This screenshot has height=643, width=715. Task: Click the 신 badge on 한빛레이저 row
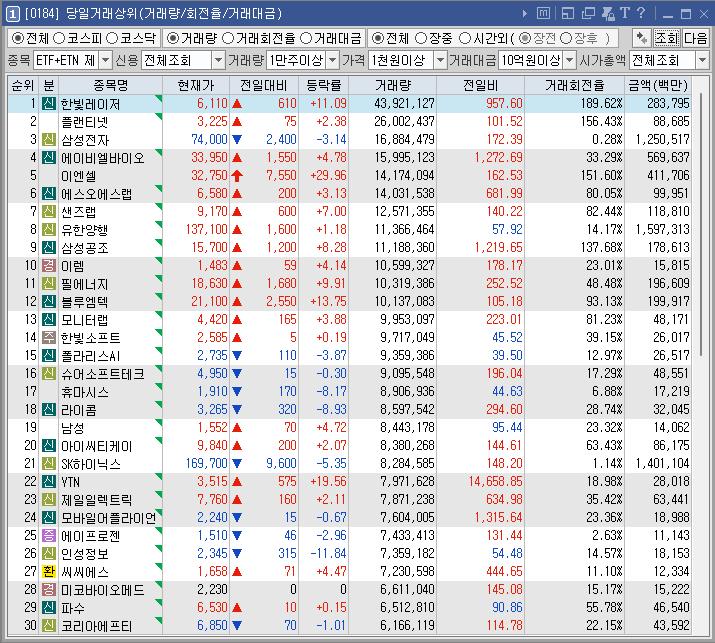tap(49, 104)
